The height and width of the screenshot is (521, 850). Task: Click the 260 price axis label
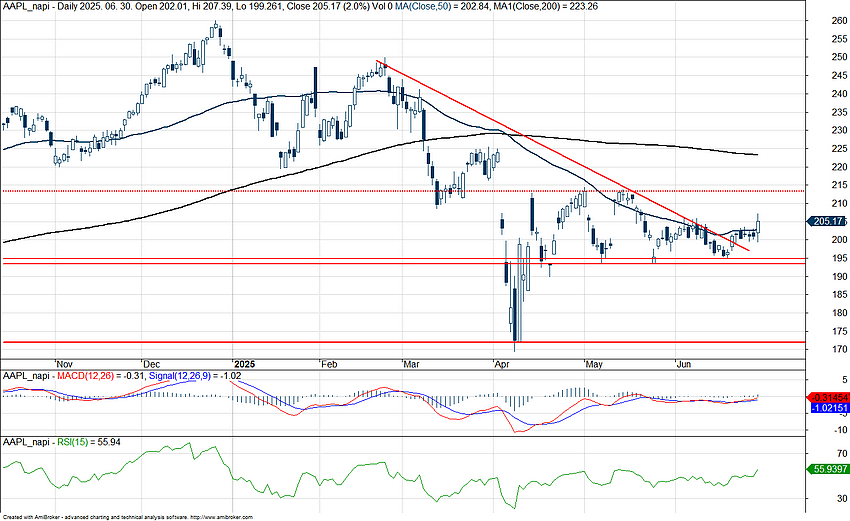pyautogui.click(x=839, y=21)
